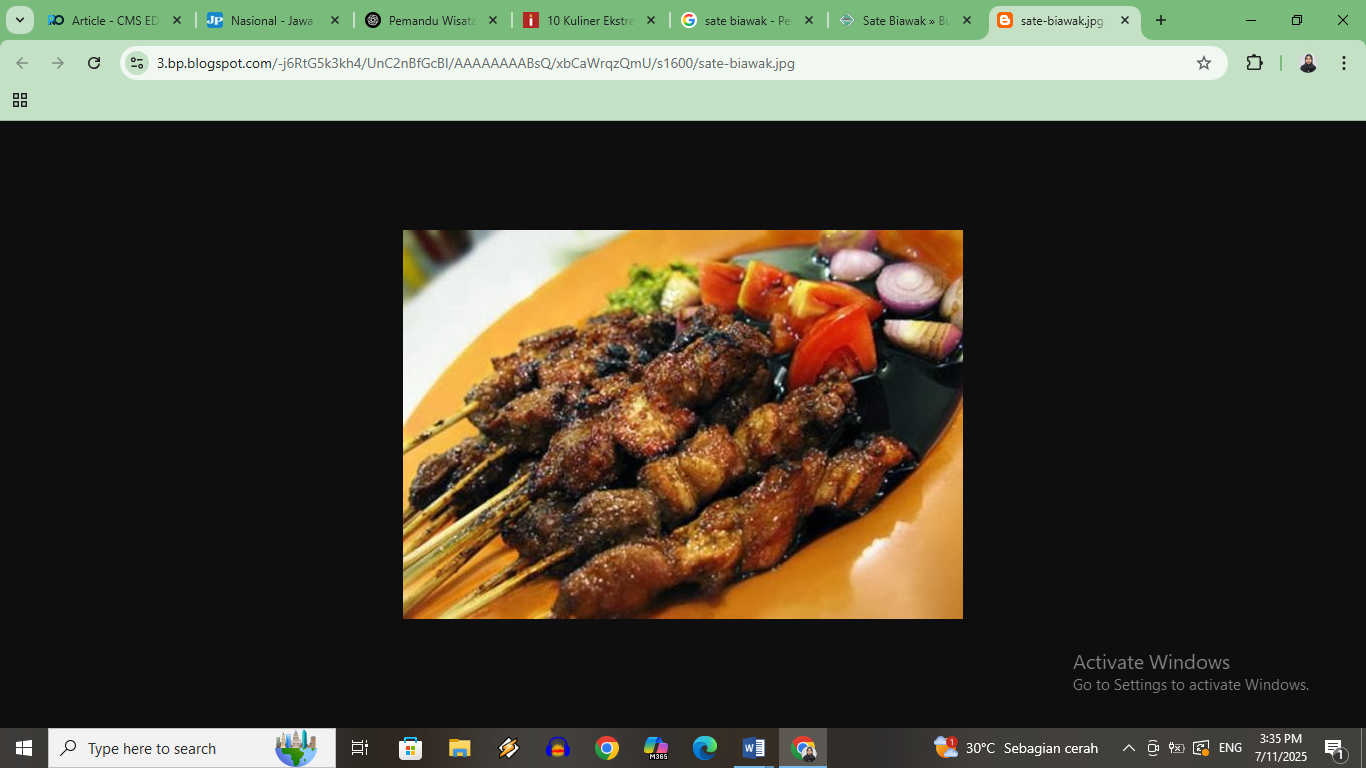The image size is (1366, 768).
Task: Reload the current page
Action: point(93,62)
